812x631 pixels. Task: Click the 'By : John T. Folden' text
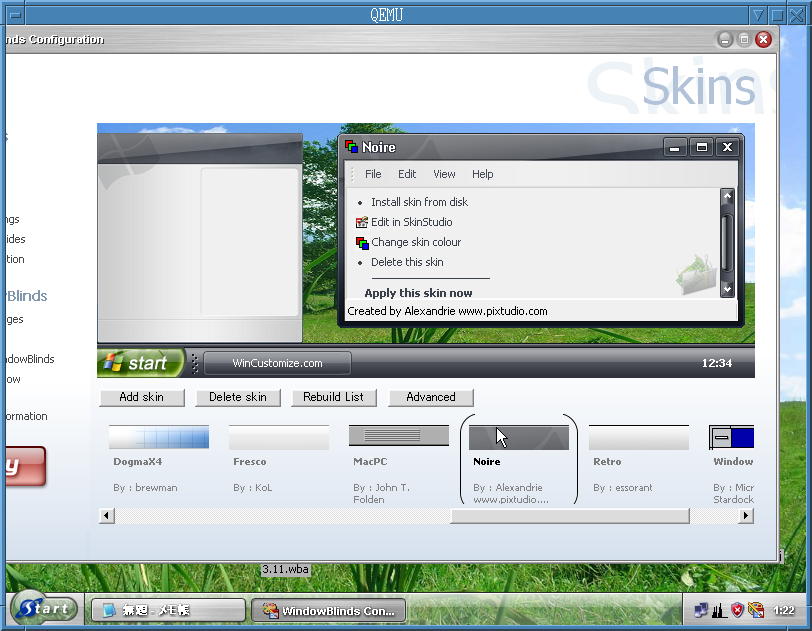[382, 494]
